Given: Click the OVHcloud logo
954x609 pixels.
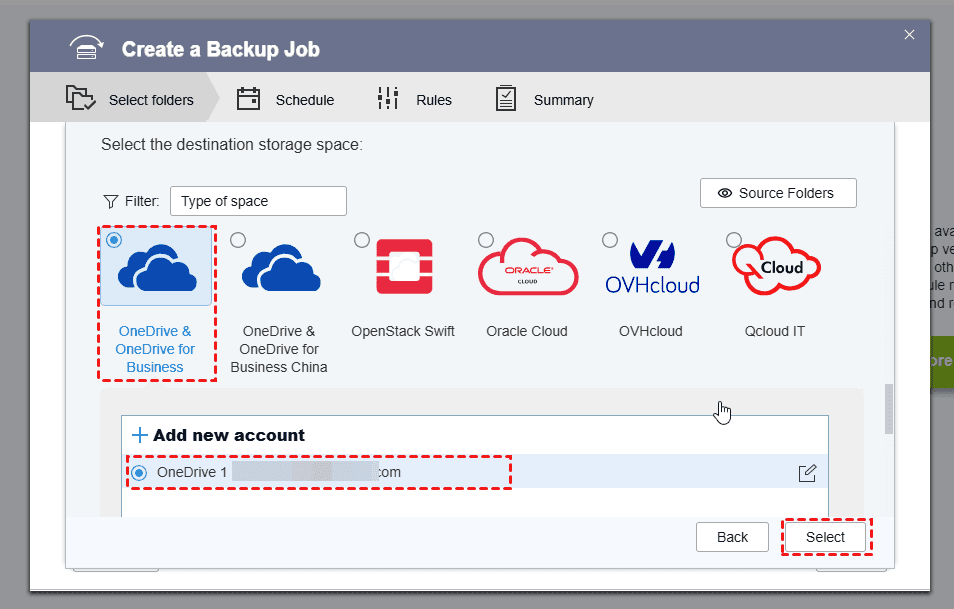Looking at the screenshot, I should pos(652,267).
